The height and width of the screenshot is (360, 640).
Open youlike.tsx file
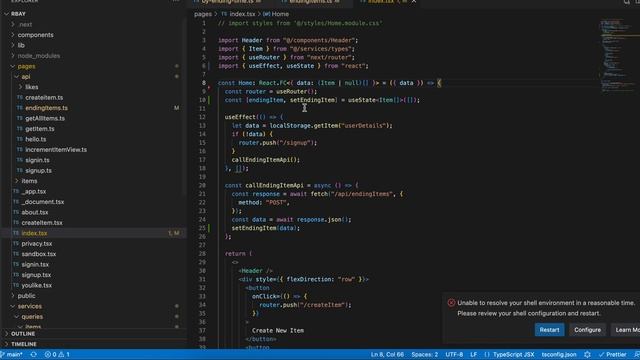[37, 285]
